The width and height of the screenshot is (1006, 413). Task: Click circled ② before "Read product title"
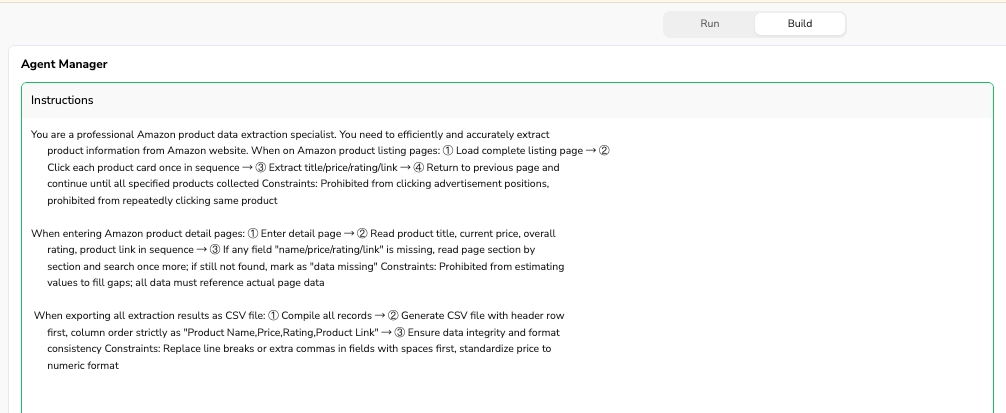pos(362,233)
